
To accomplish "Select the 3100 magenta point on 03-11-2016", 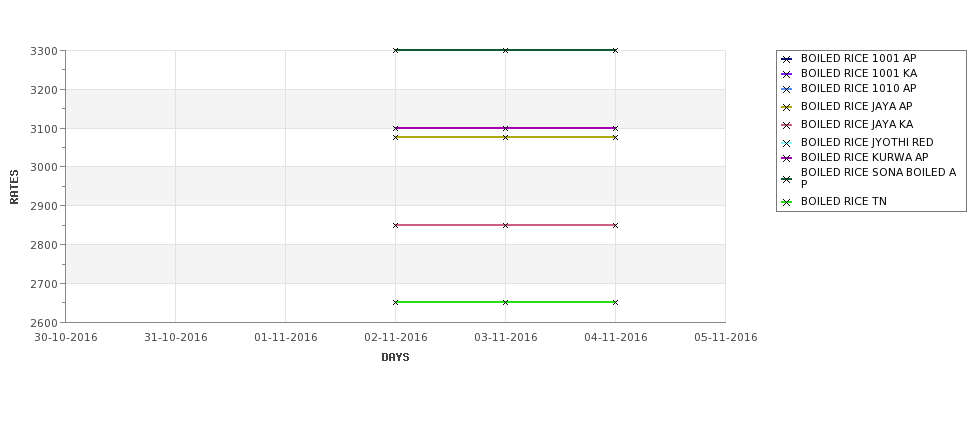I will click(x=506, y=128).
